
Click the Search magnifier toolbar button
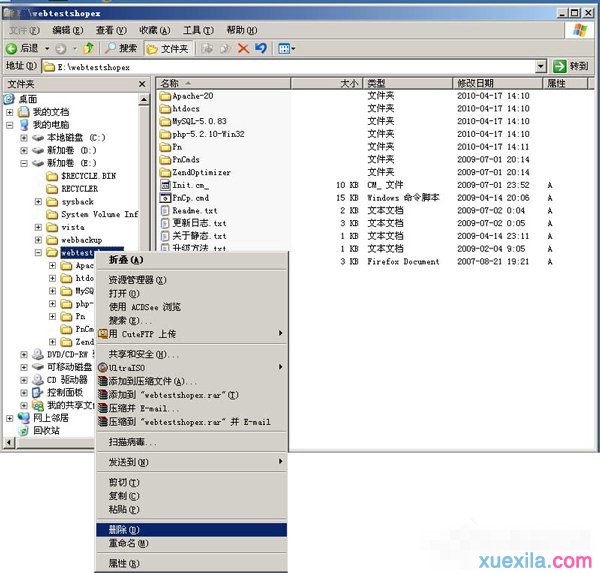(121, 48)
